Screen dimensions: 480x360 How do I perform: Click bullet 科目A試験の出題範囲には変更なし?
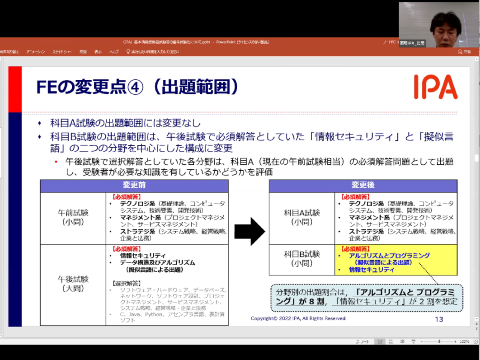pyautogui.click(x=125, y=123)
